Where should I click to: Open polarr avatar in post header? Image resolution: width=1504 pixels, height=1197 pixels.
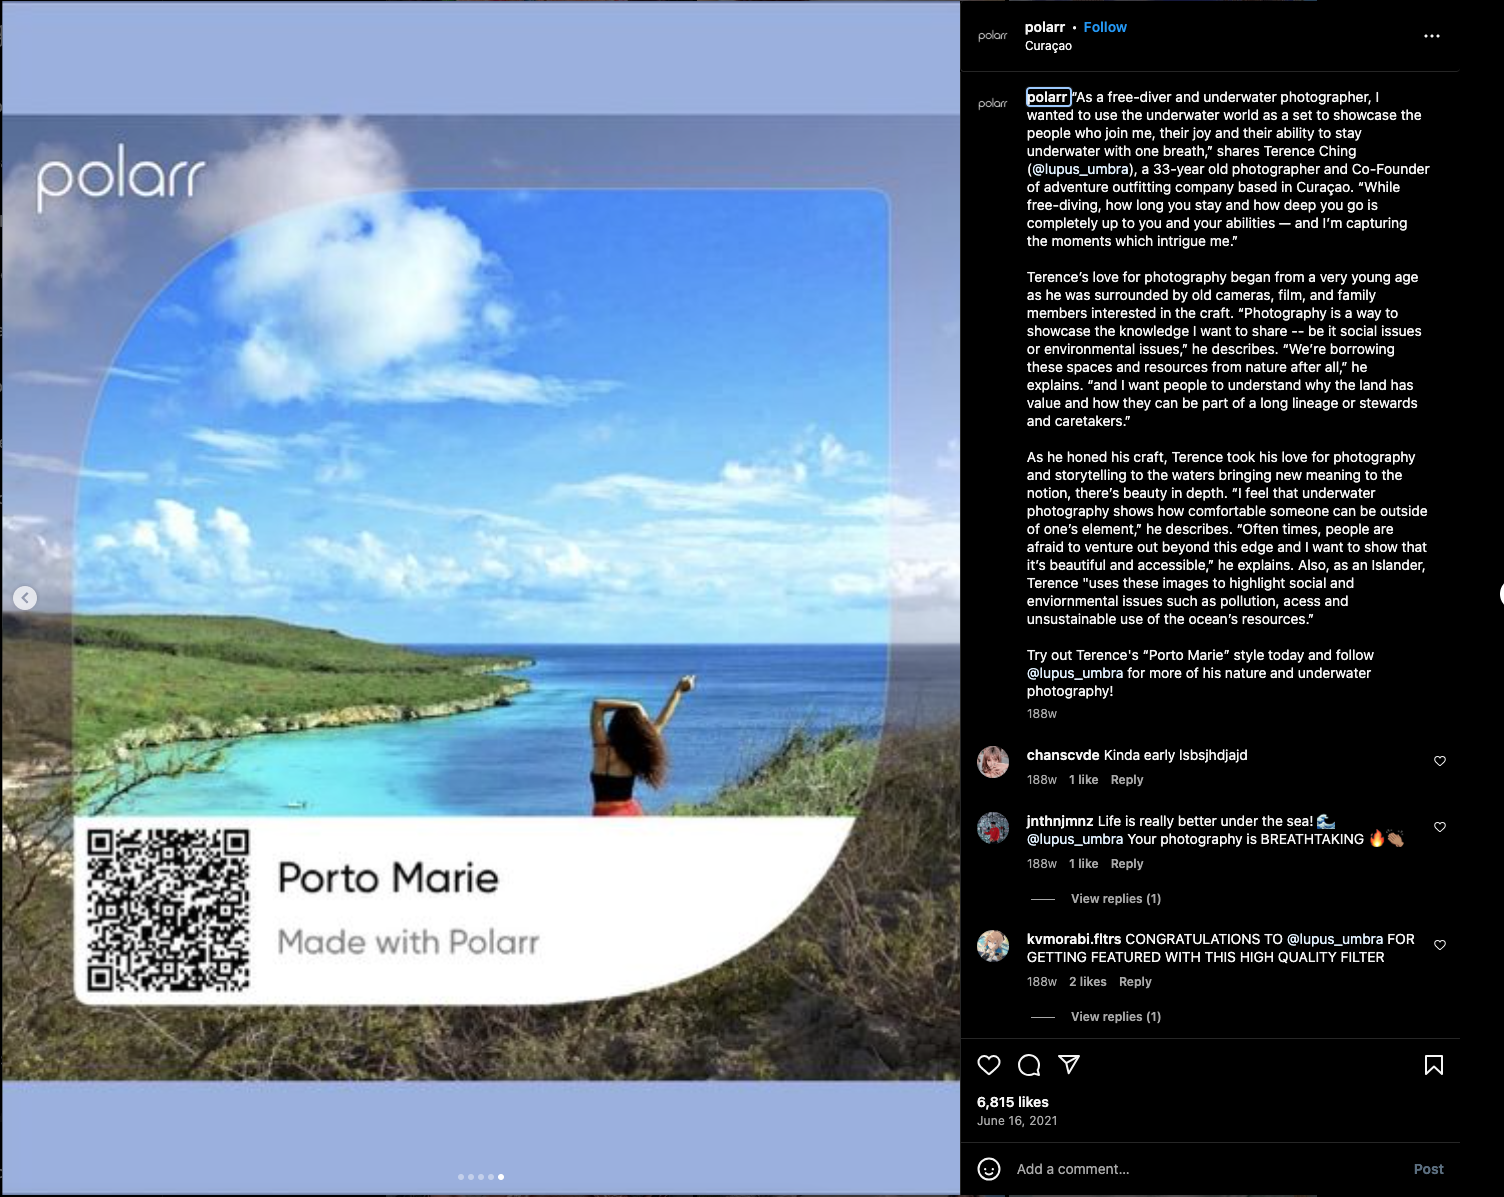click(x=993, y=36)
